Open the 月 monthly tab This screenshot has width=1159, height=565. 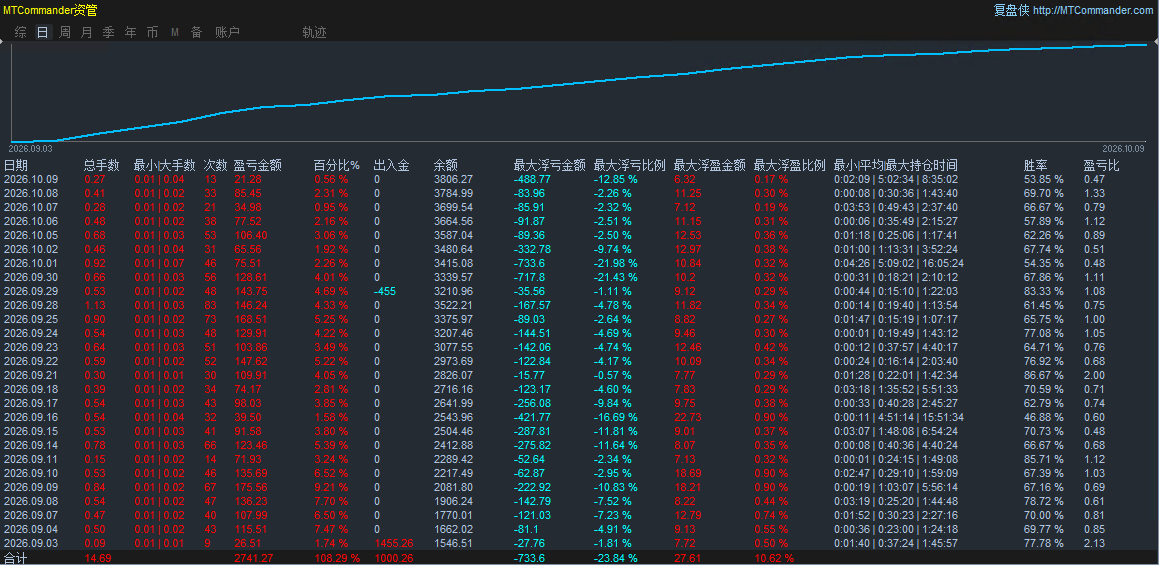point(87,32)
